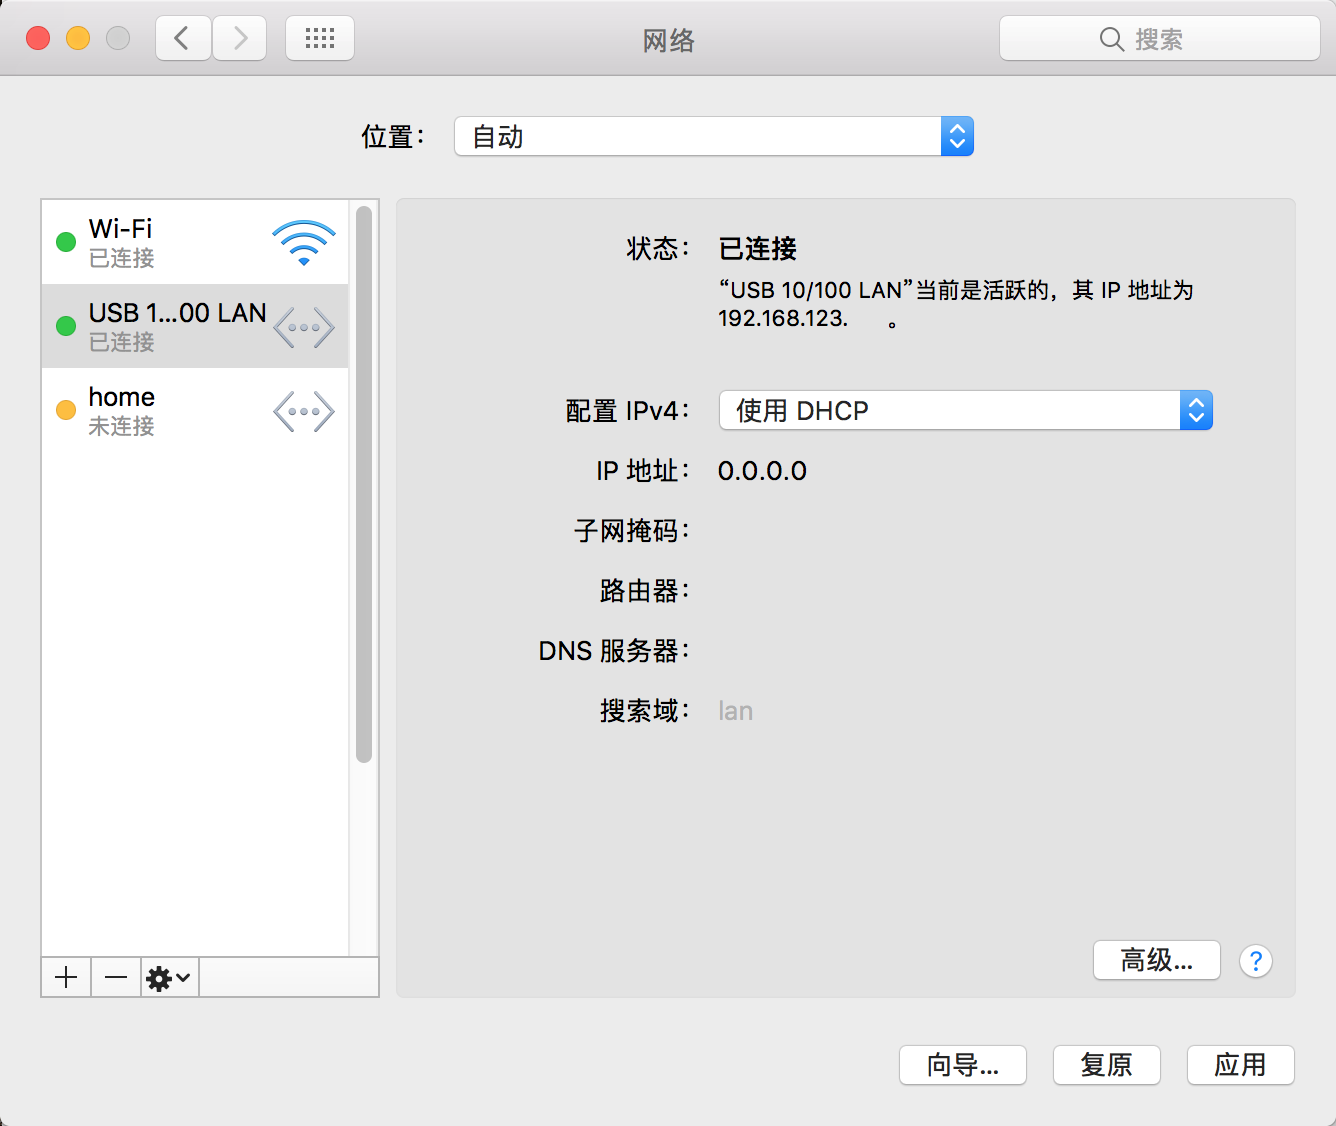
Task: Click the USB 10/100 LAN adapter icon
Action: (303, 326)
